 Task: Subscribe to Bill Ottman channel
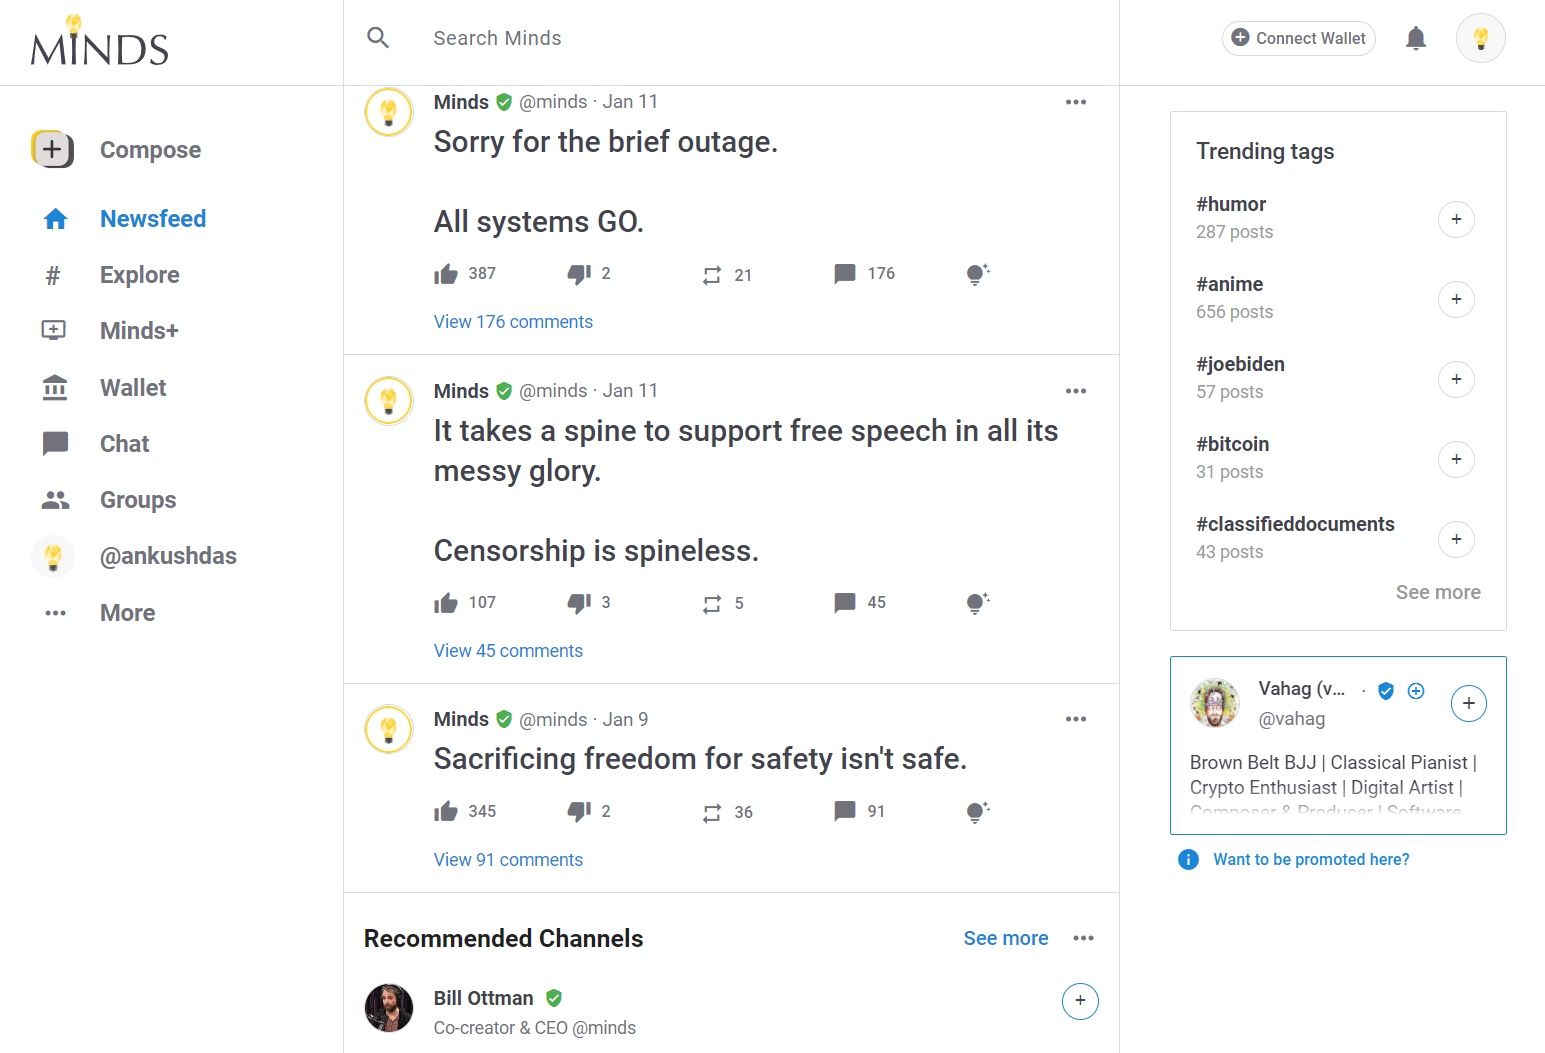pos(1080,1001)
